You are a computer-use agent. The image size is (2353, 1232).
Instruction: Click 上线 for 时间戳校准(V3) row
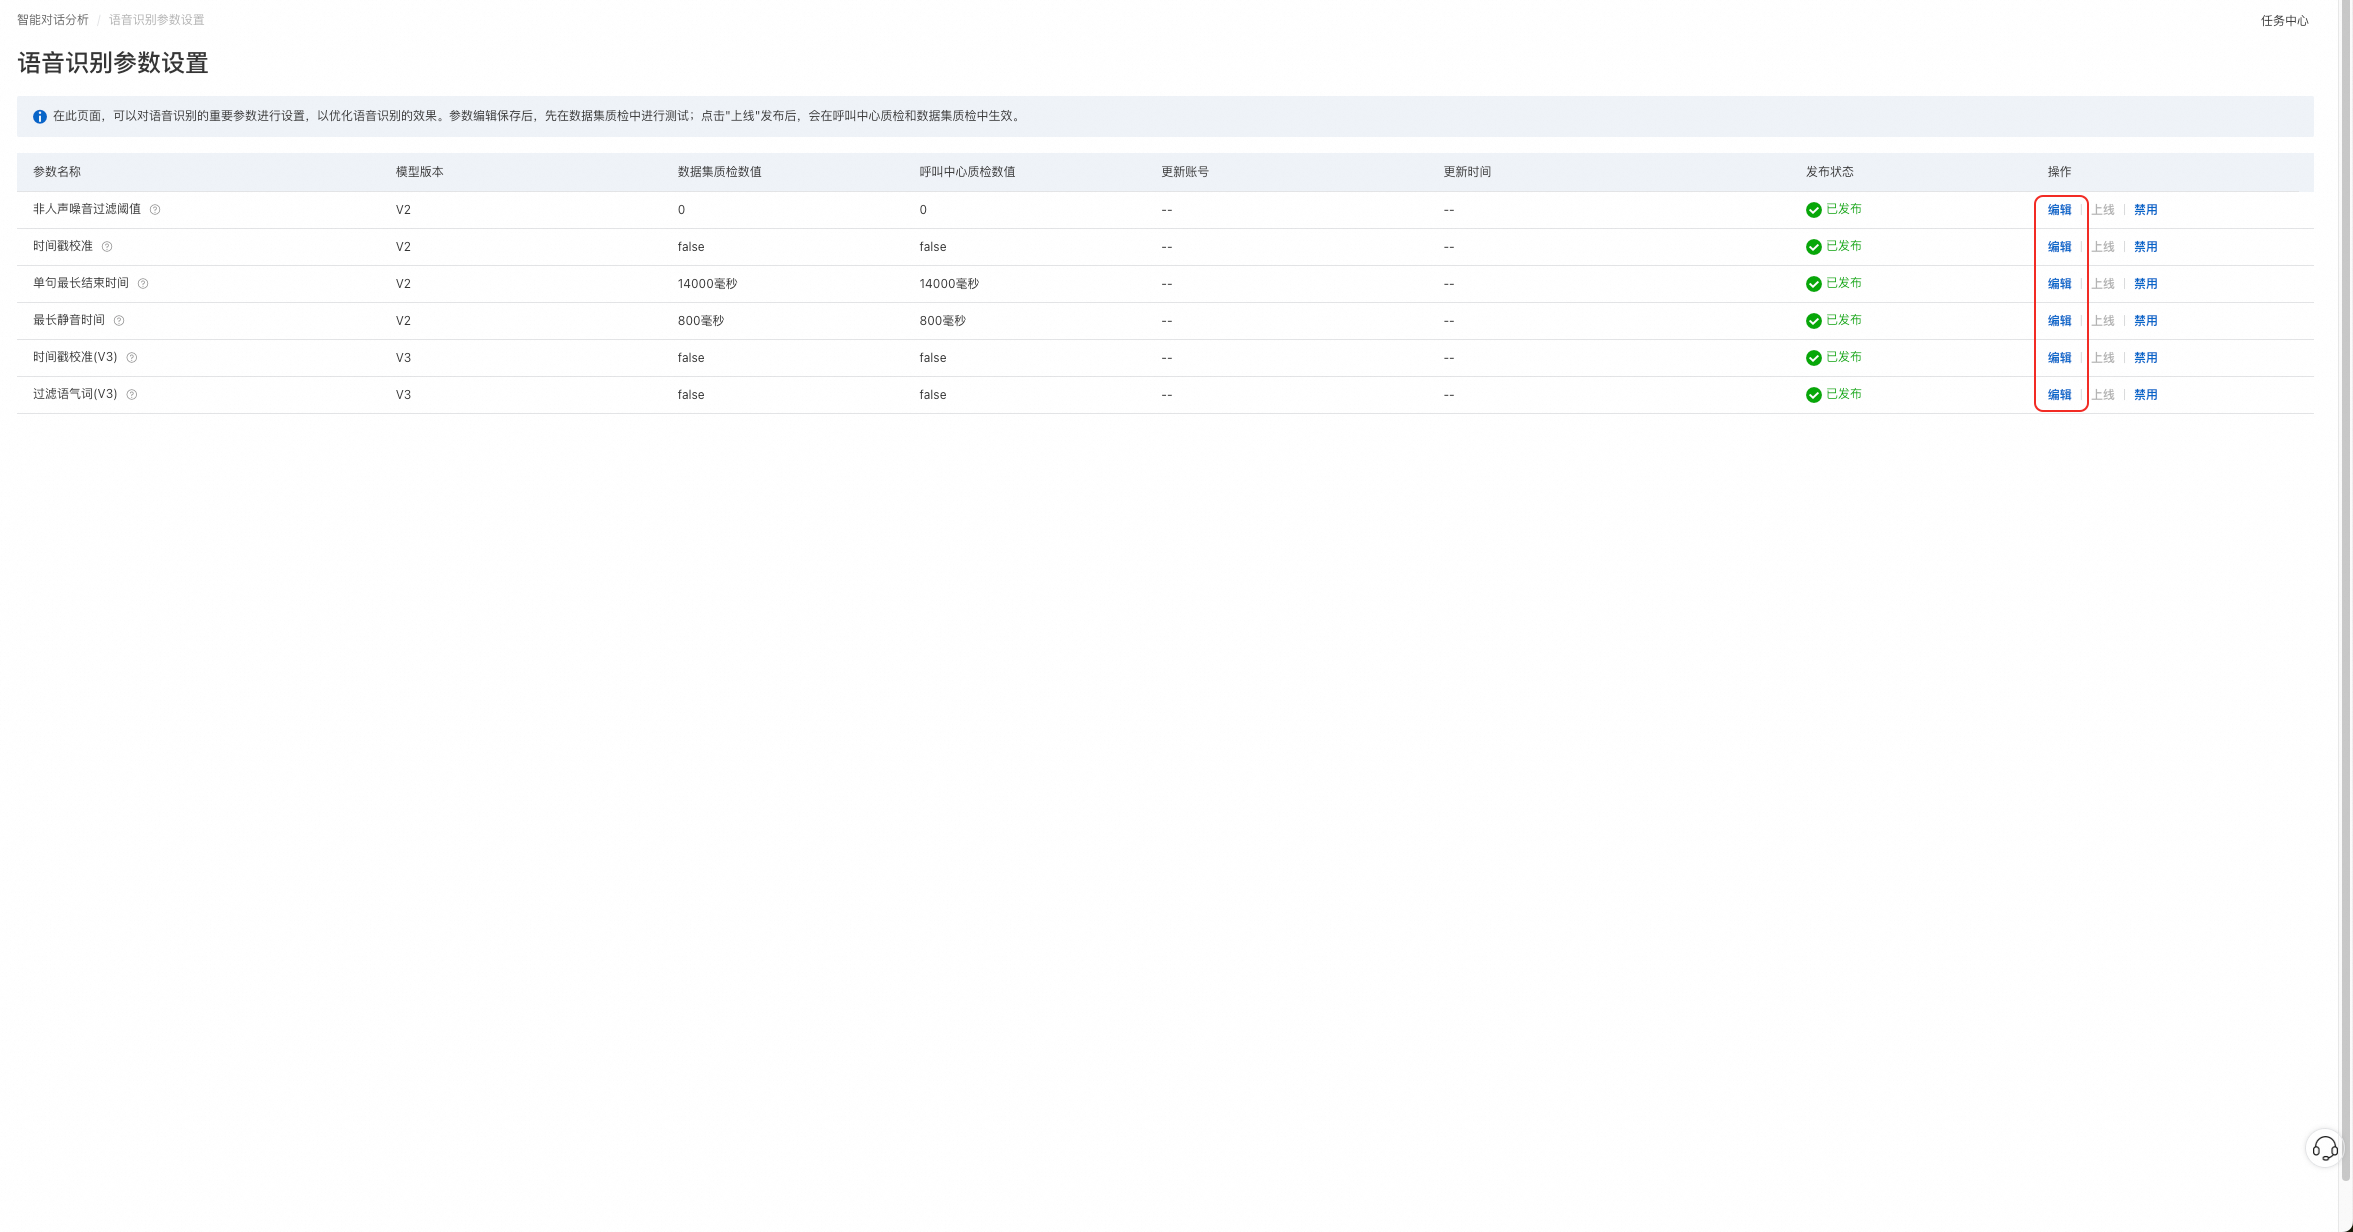(2103, 358)
